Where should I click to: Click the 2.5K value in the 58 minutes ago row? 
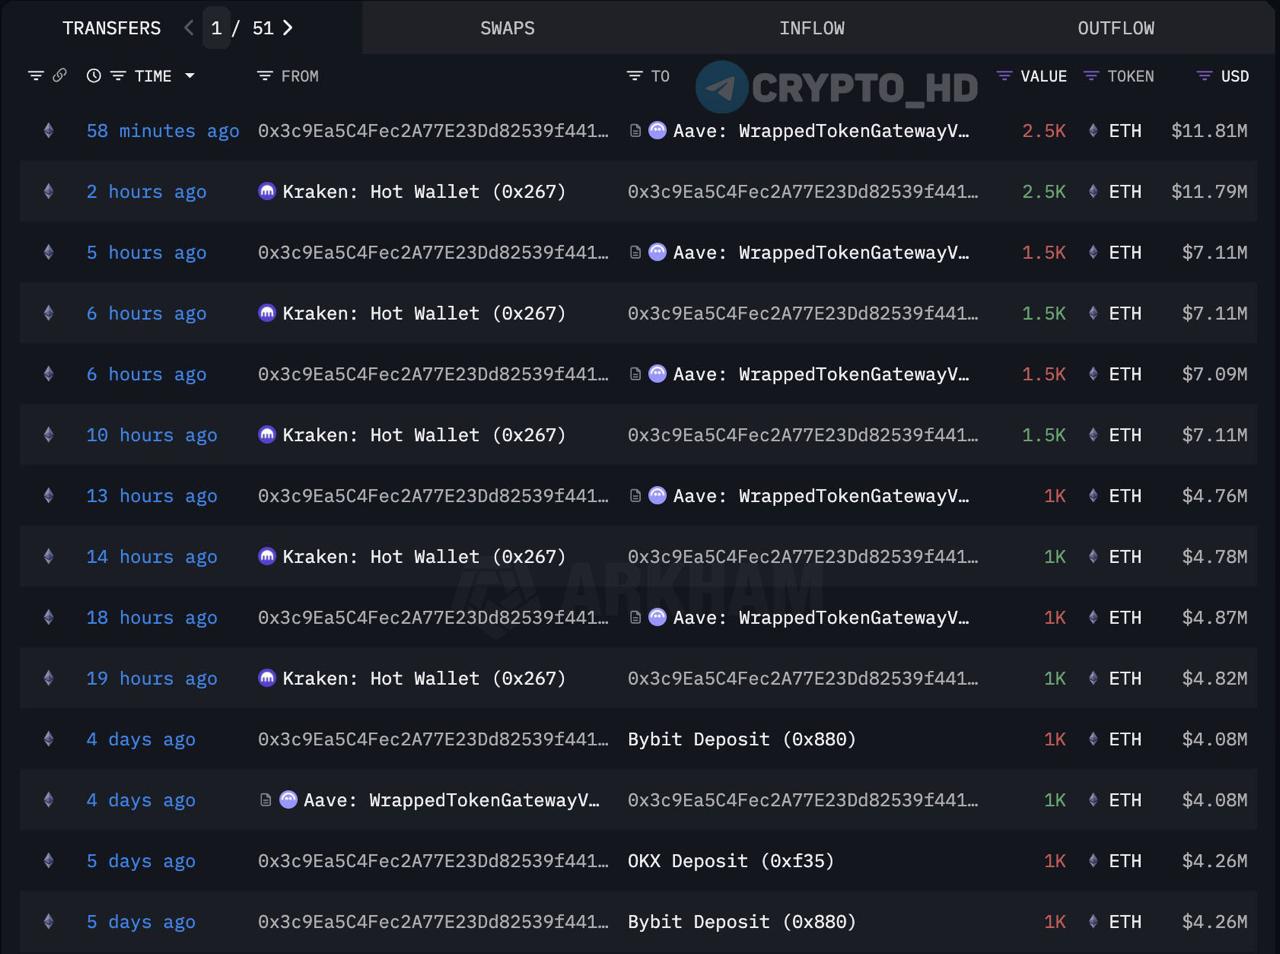pyautogui.click(x=1044, y=131)
